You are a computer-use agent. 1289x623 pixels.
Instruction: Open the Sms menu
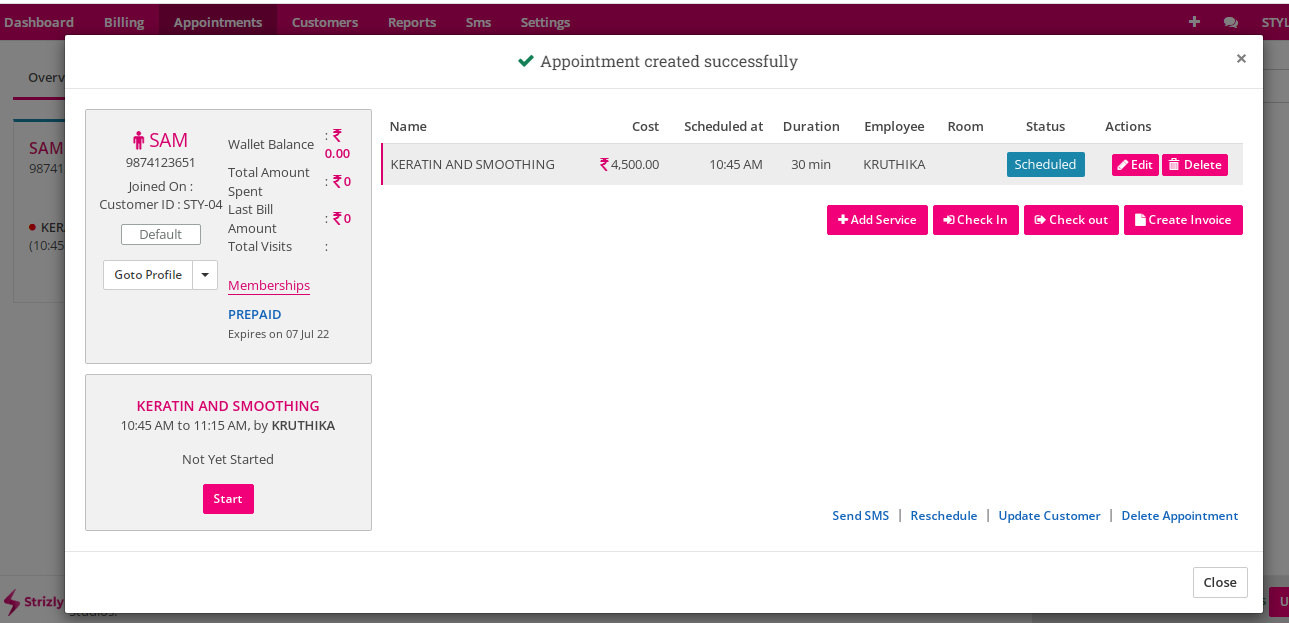478,22
